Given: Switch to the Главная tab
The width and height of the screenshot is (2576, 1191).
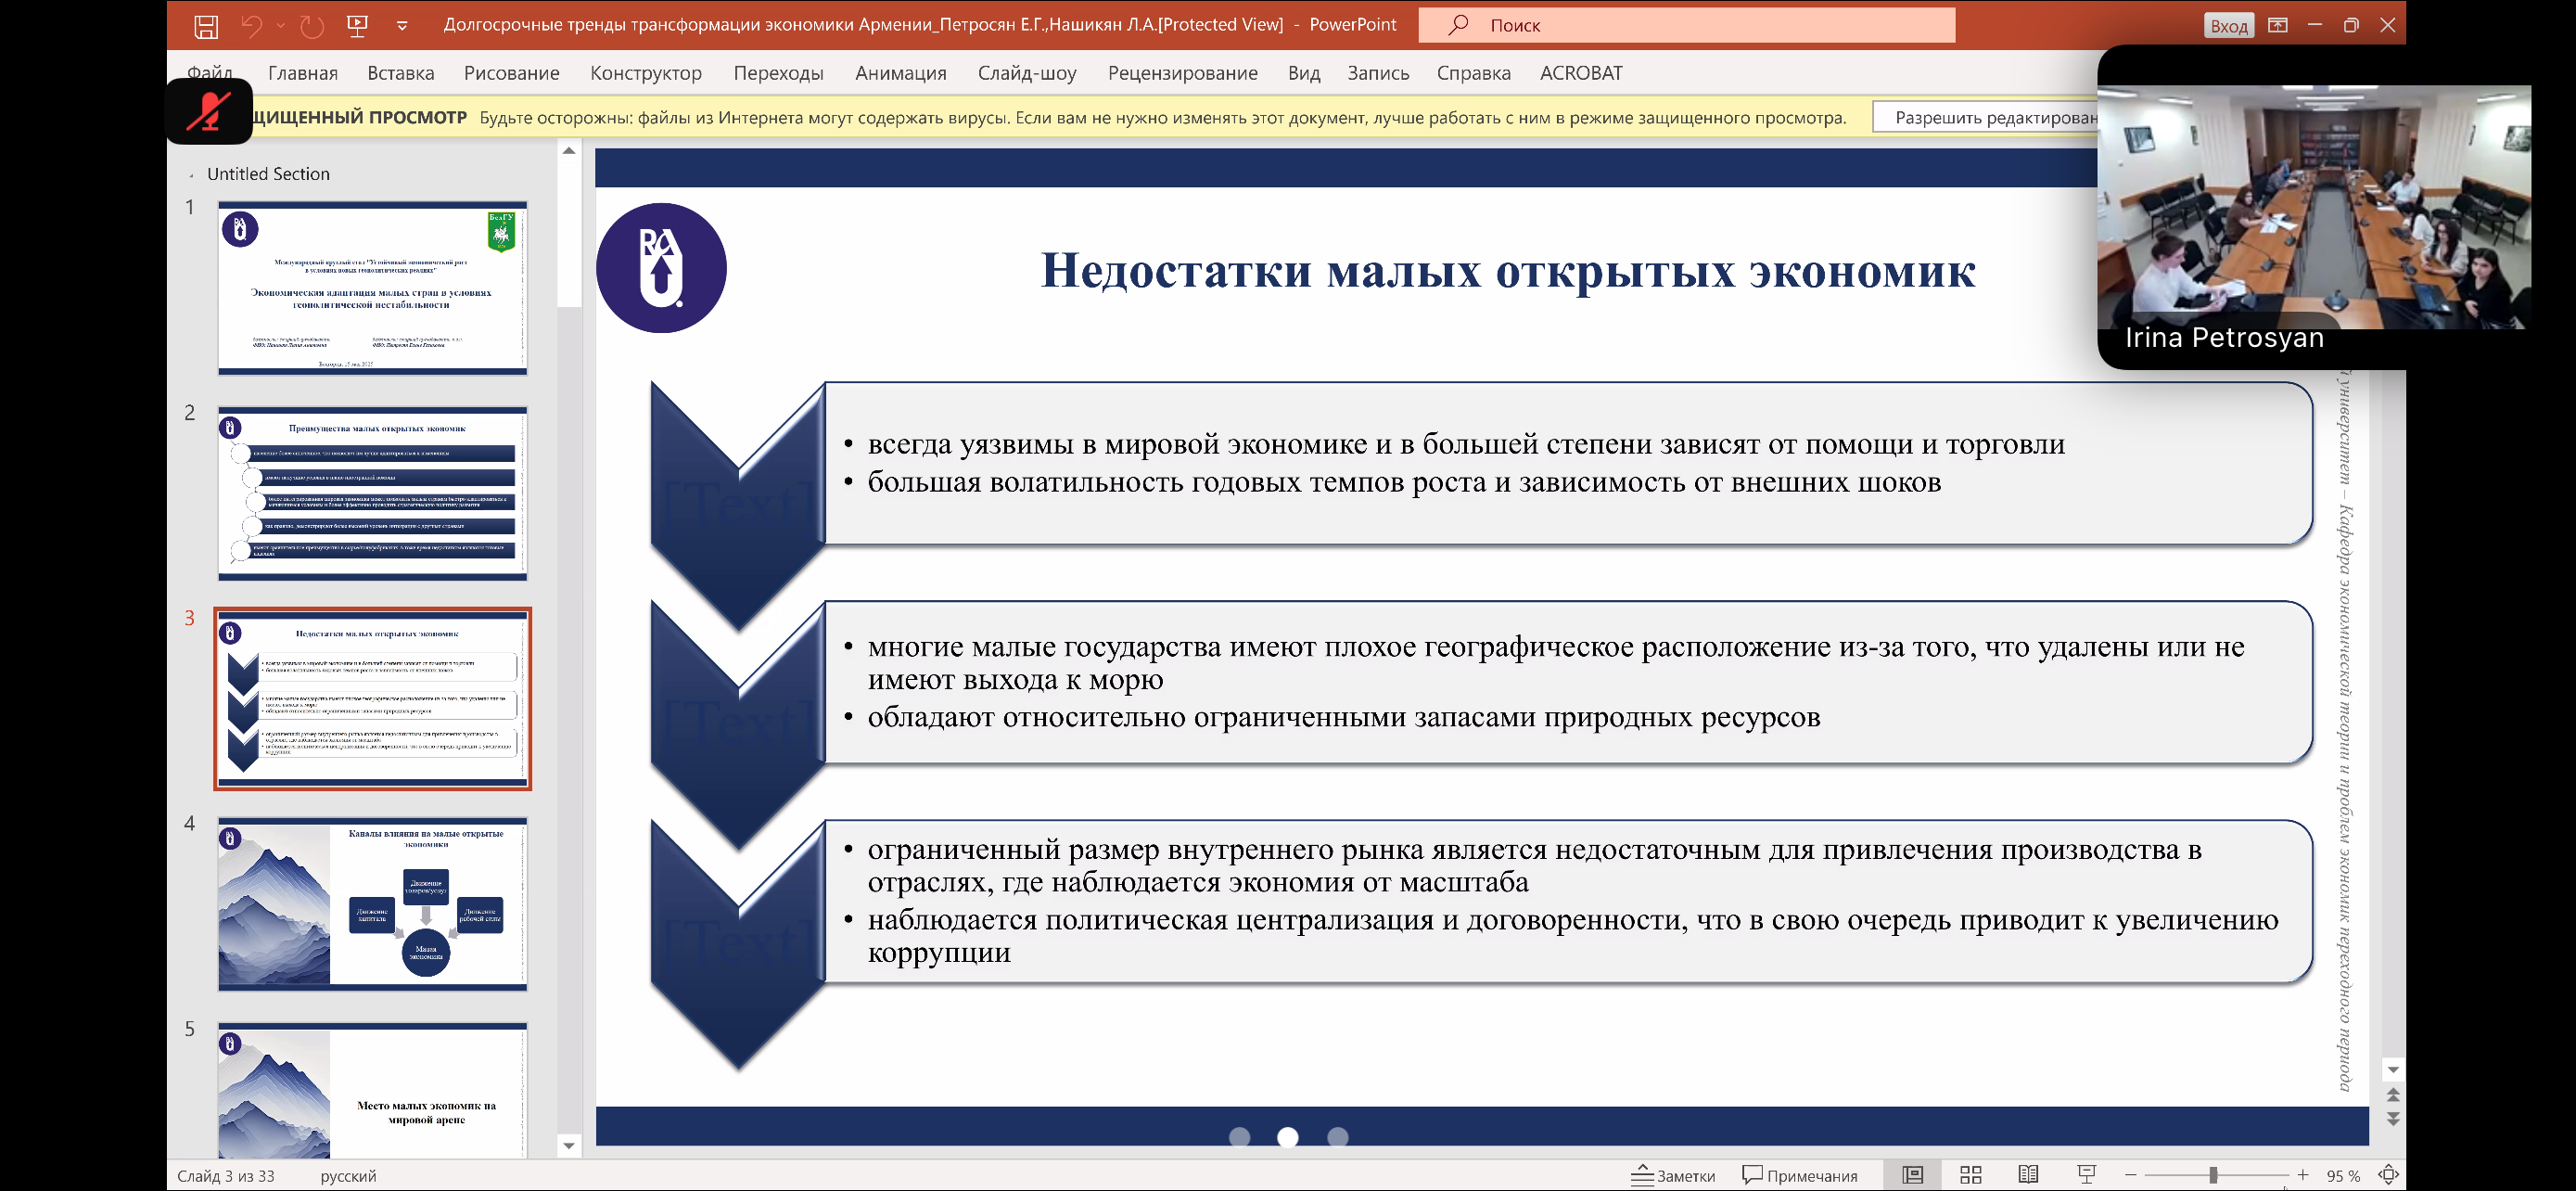Looking at the screenshot, I should coord(303,73).
